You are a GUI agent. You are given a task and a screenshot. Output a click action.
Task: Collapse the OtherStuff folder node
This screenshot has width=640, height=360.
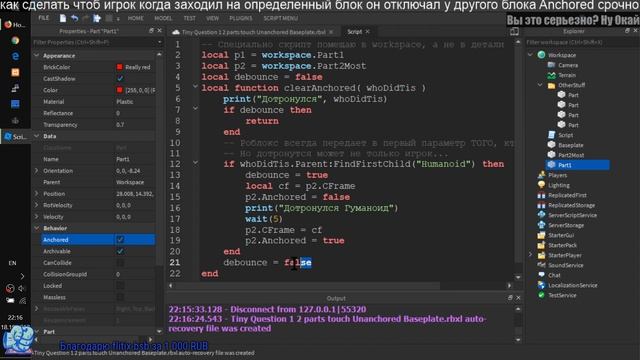540,85
